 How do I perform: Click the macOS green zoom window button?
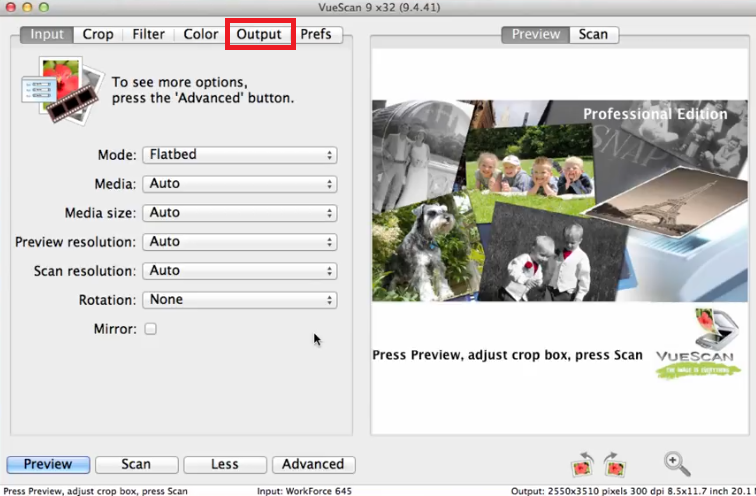pyautogui.click(x=44, y=7)
